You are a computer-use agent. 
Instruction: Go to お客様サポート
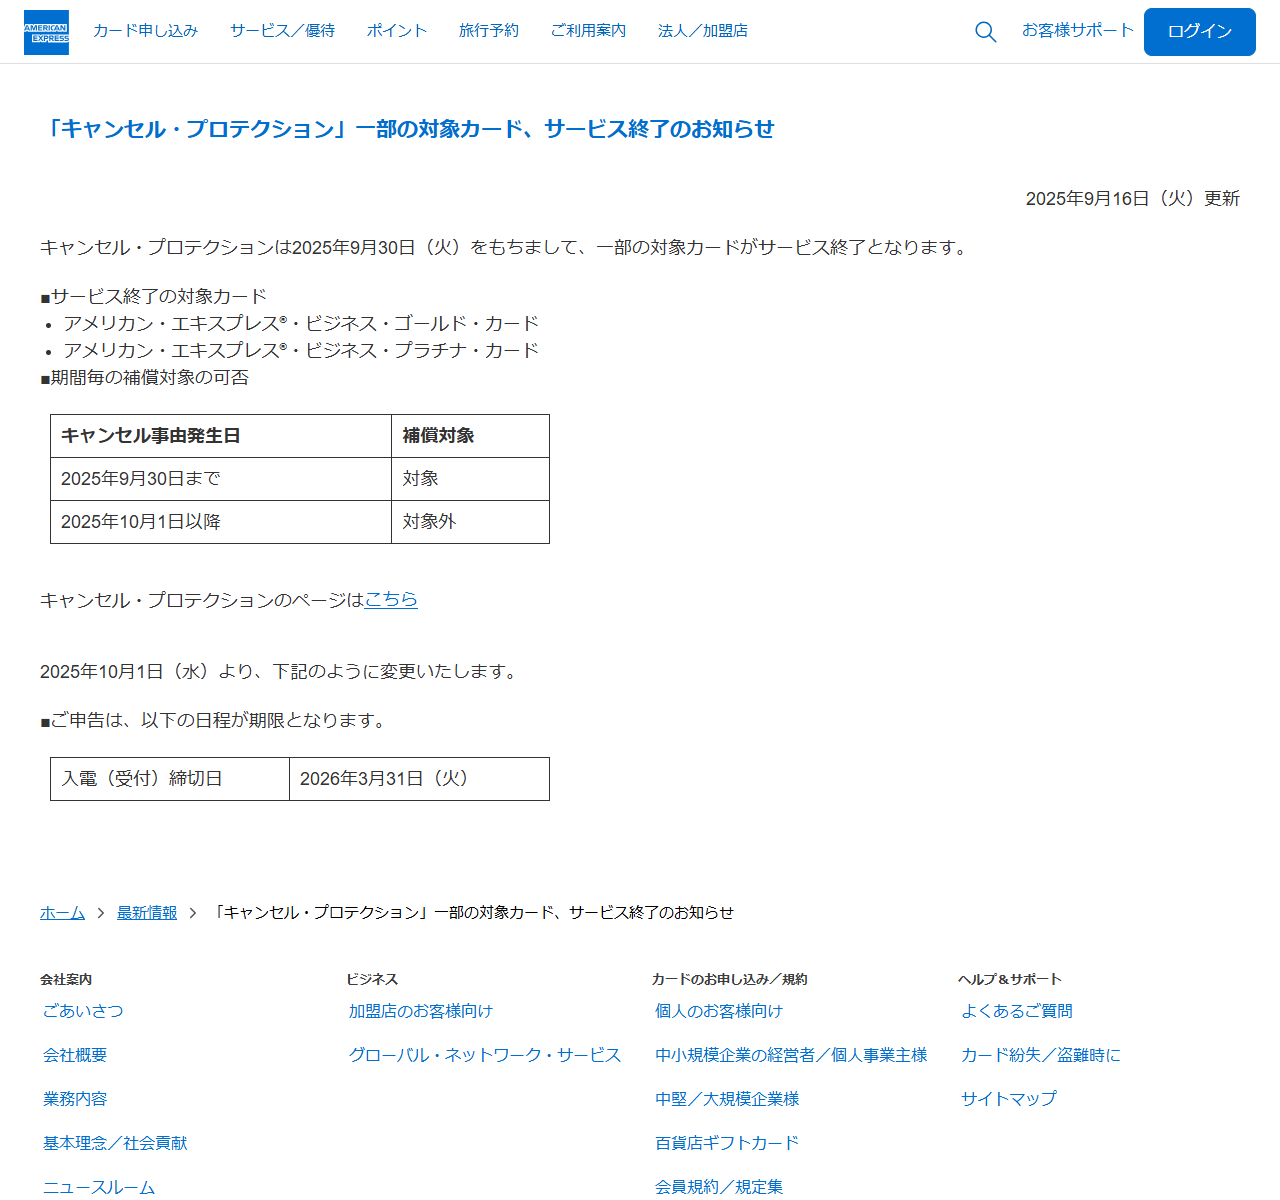[1078, 31]
